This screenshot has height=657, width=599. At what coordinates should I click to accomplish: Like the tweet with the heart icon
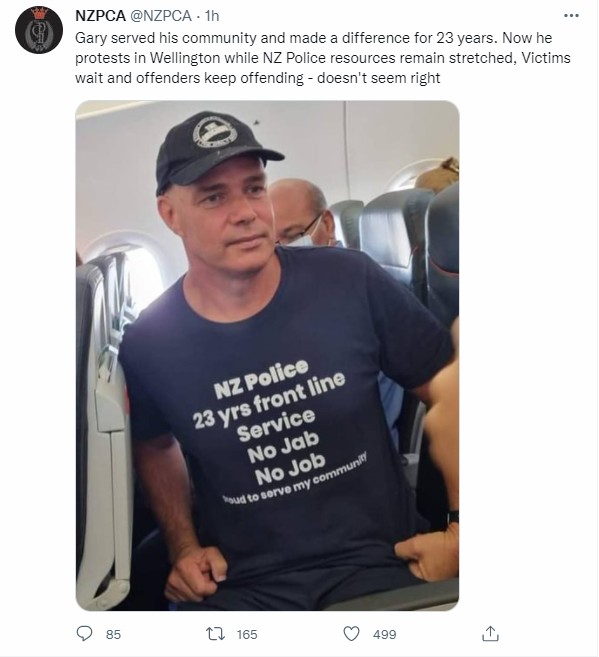[x=351, y=634]
